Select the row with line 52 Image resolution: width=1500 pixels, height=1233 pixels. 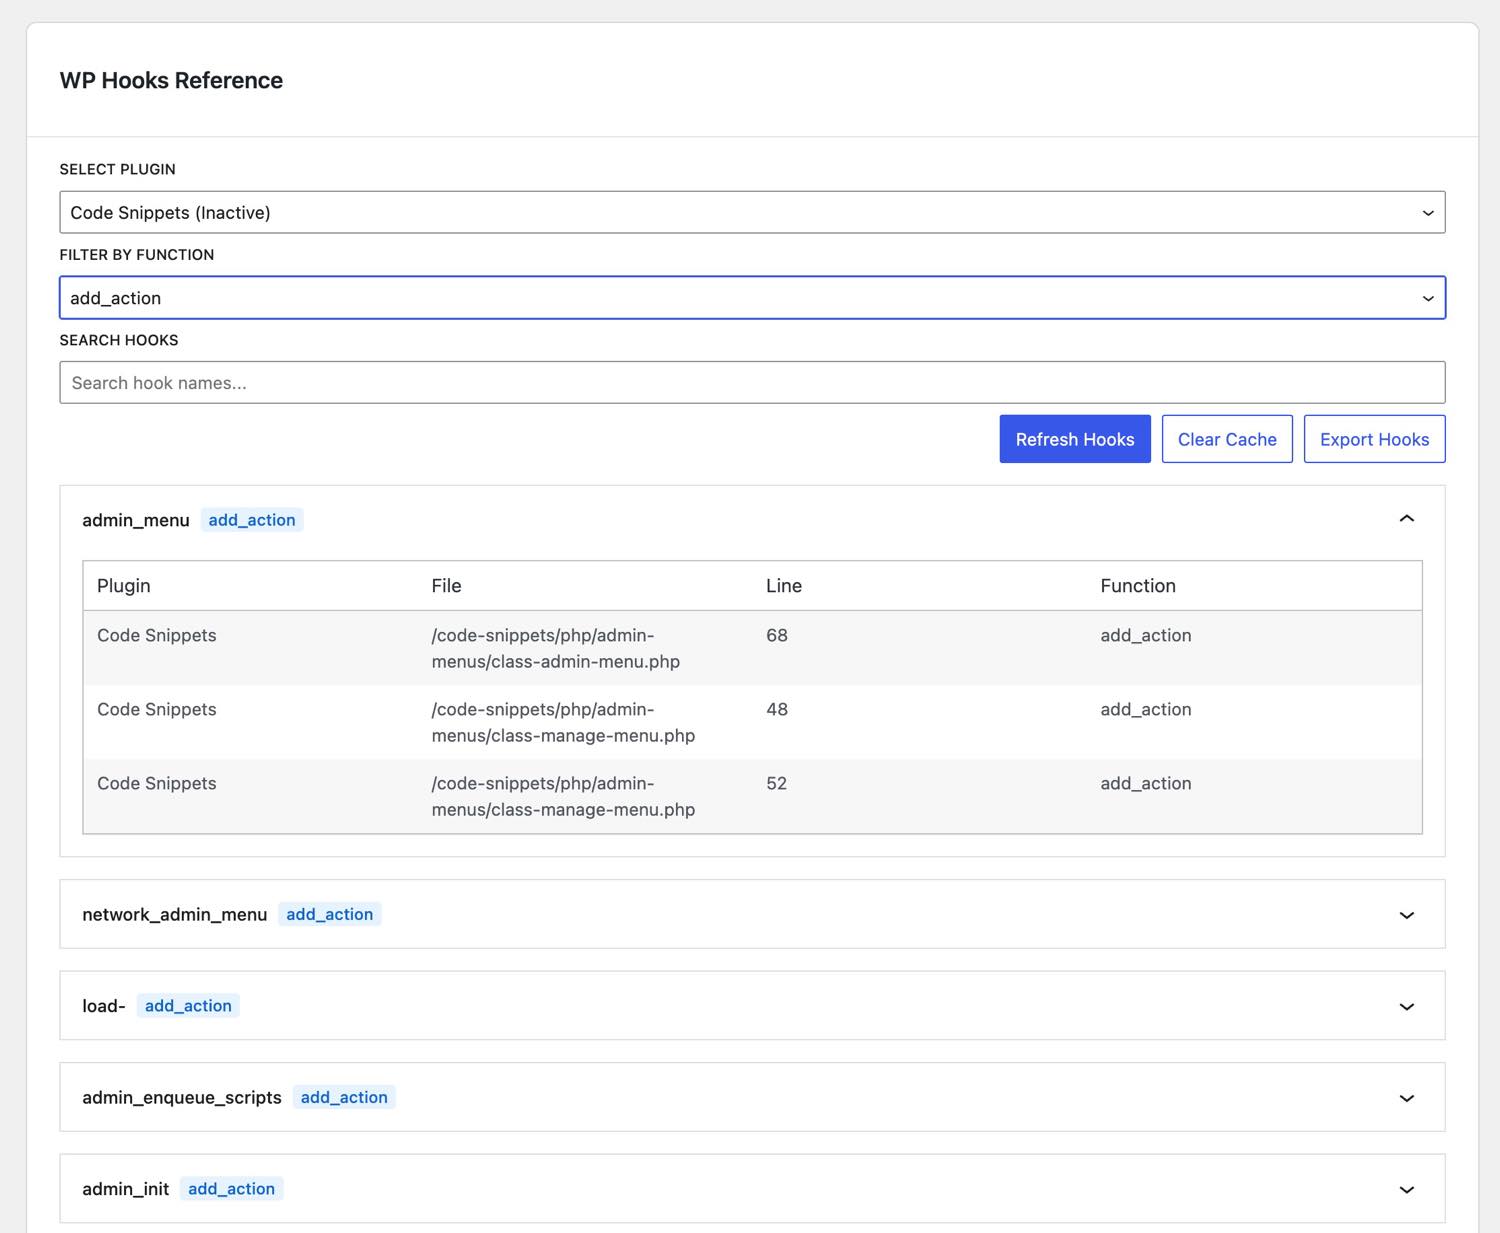tap(752, 796)
